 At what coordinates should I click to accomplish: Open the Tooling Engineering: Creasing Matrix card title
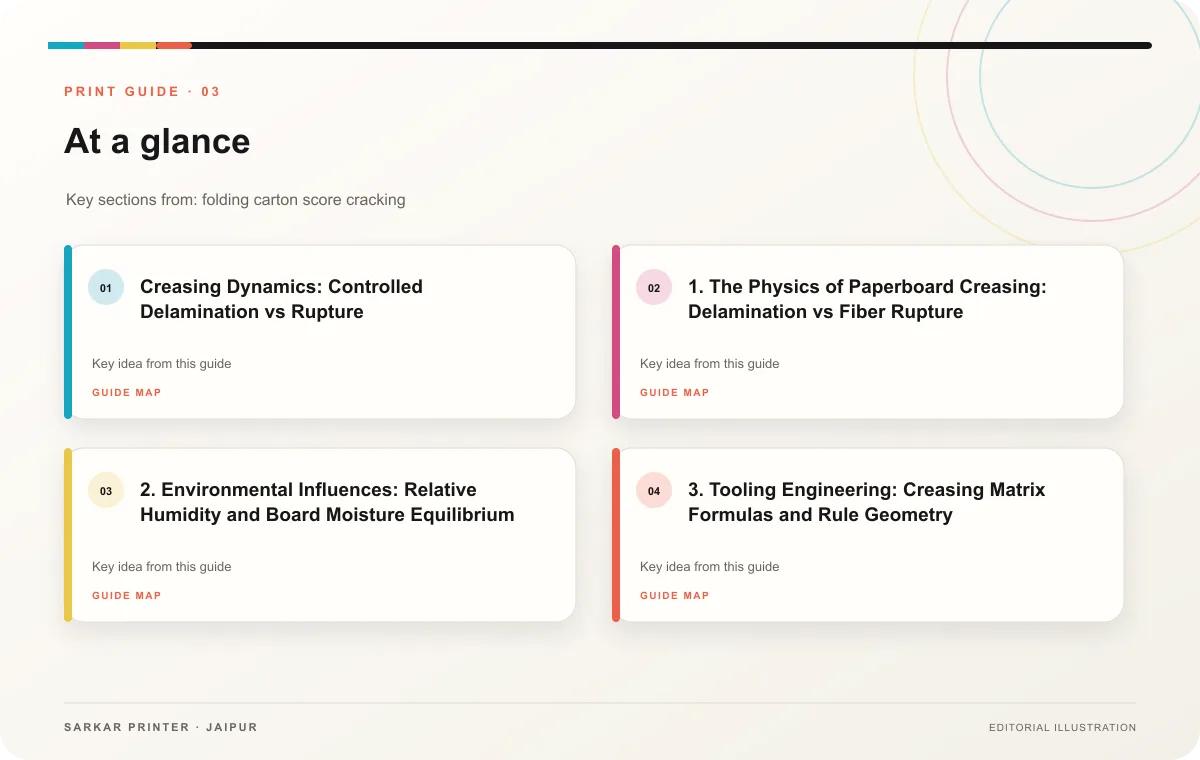(x=866, y=502)
